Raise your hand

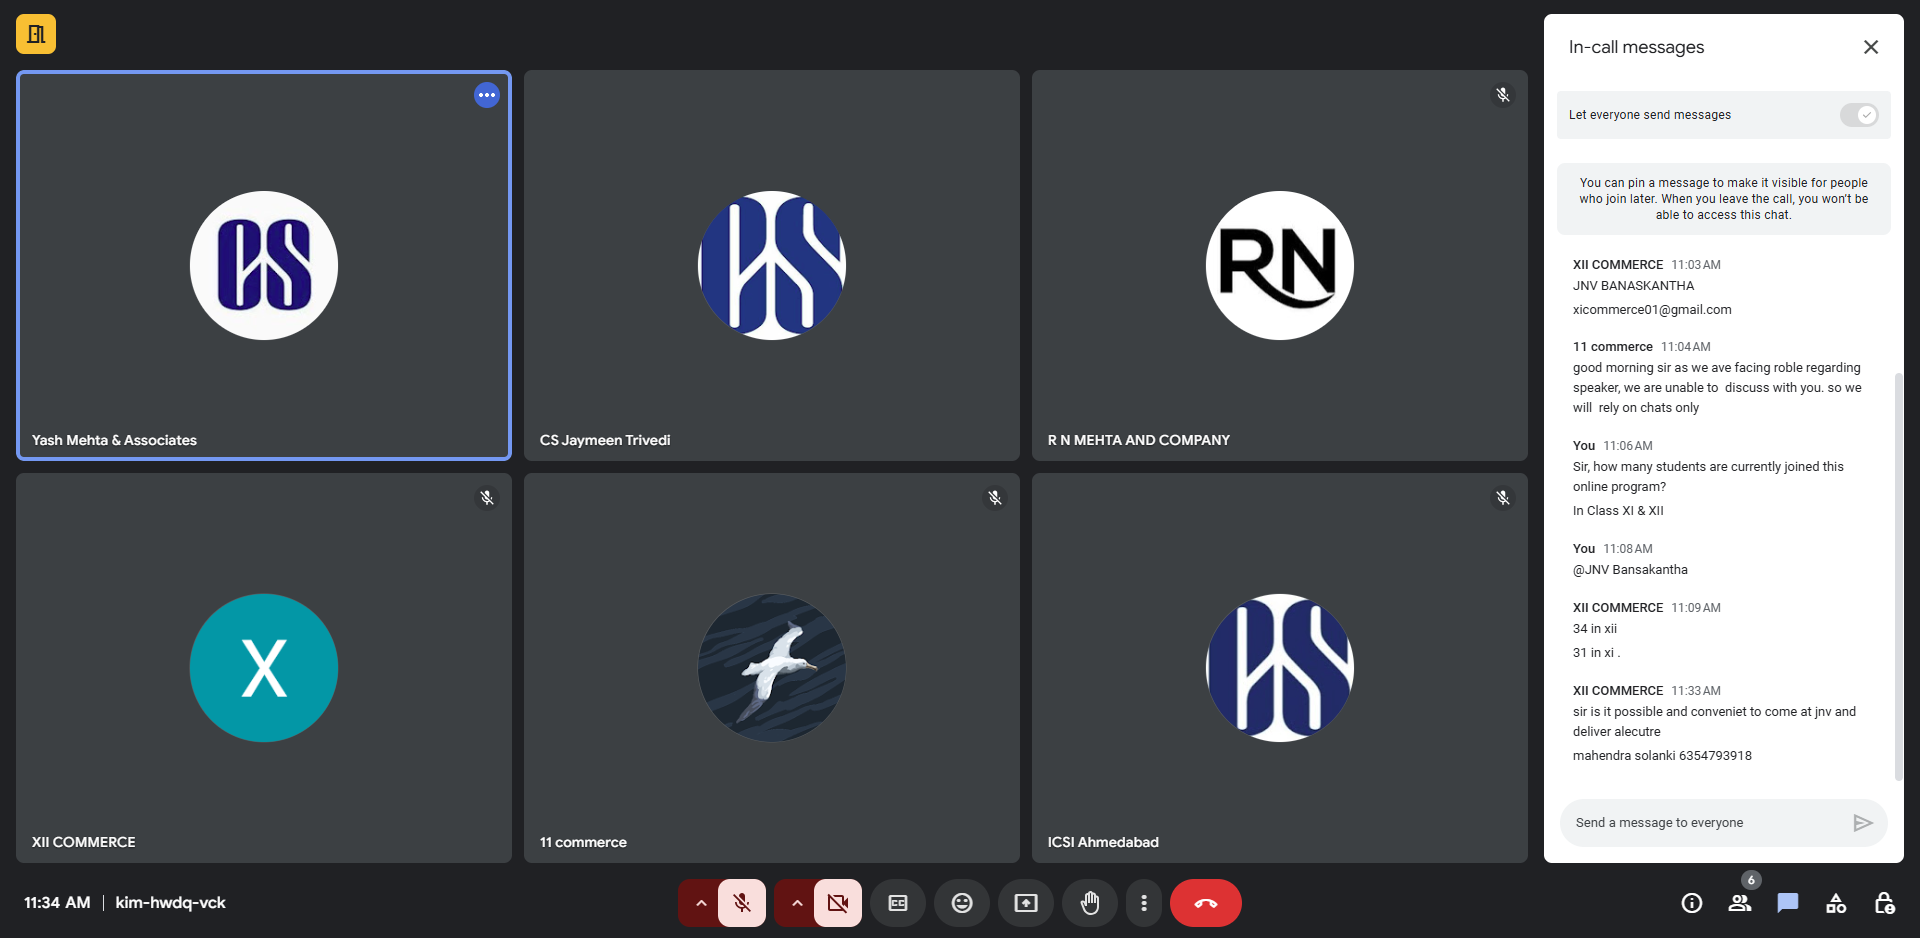pyautogui.click(x=1090, y=903)
